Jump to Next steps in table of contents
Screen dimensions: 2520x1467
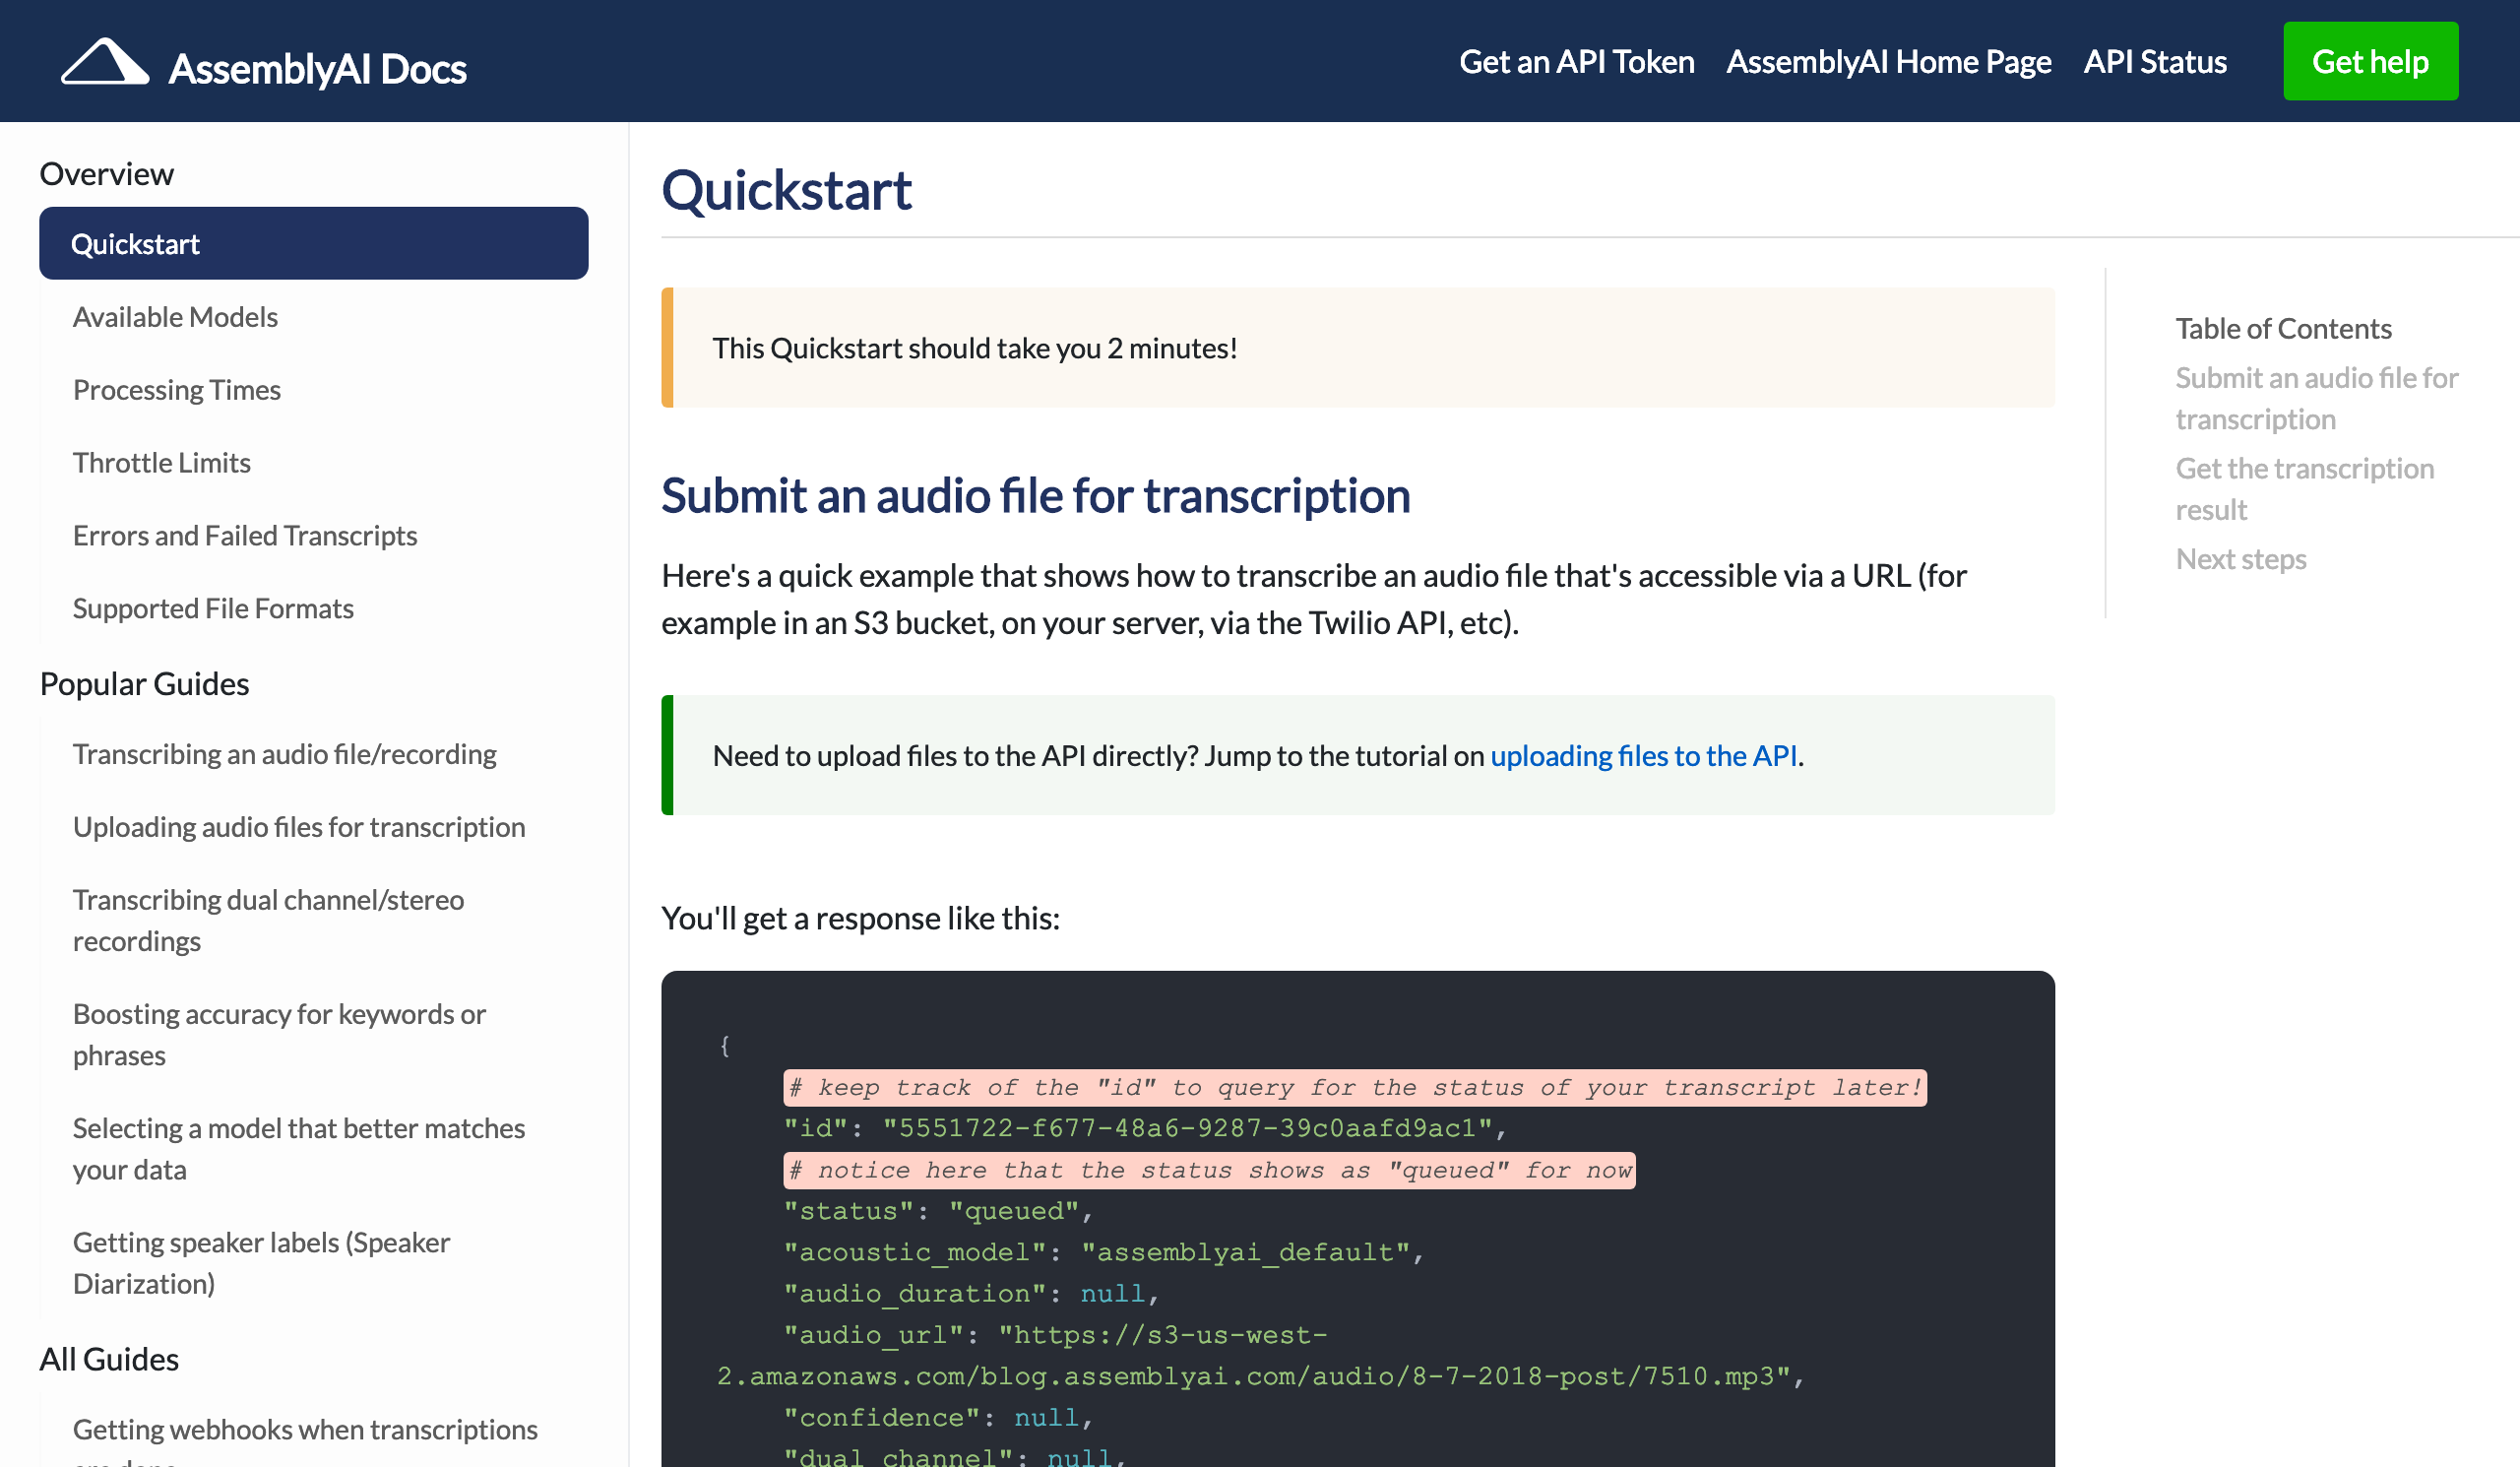tap(2240, 559)
